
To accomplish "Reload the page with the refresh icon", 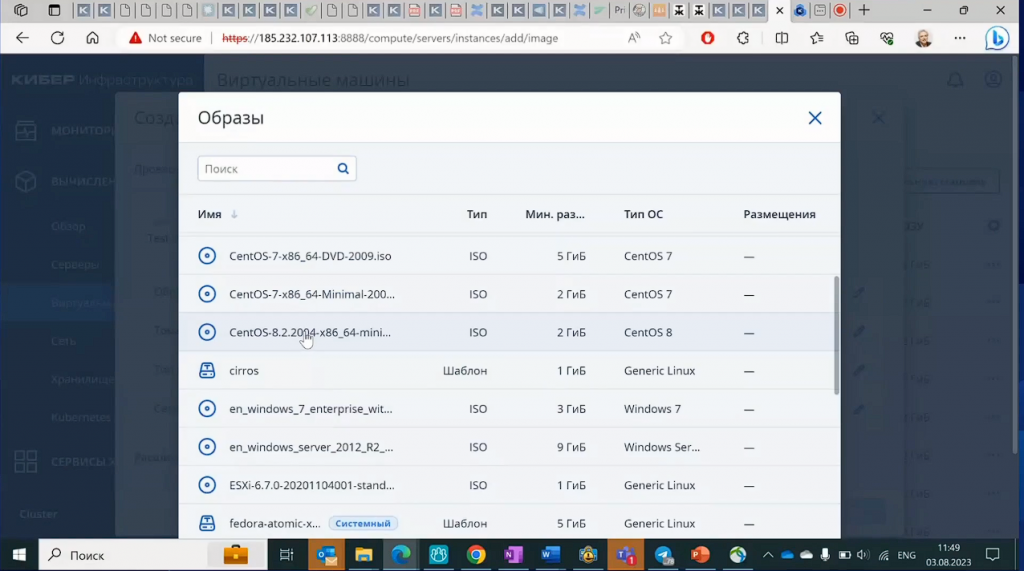I will [x=57, y=38].
